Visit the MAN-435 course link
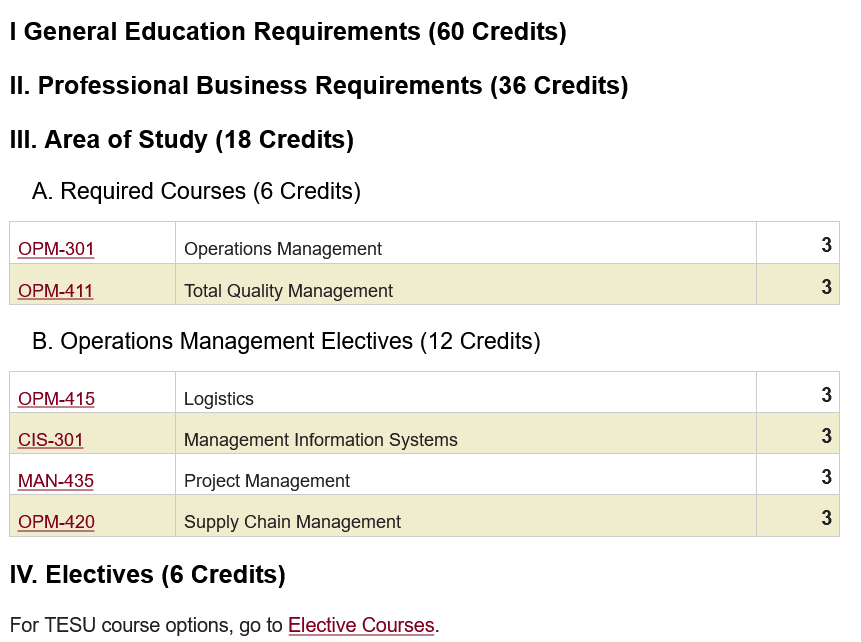The width and height of the screenshot is (861, 642). tap(56, 481)
